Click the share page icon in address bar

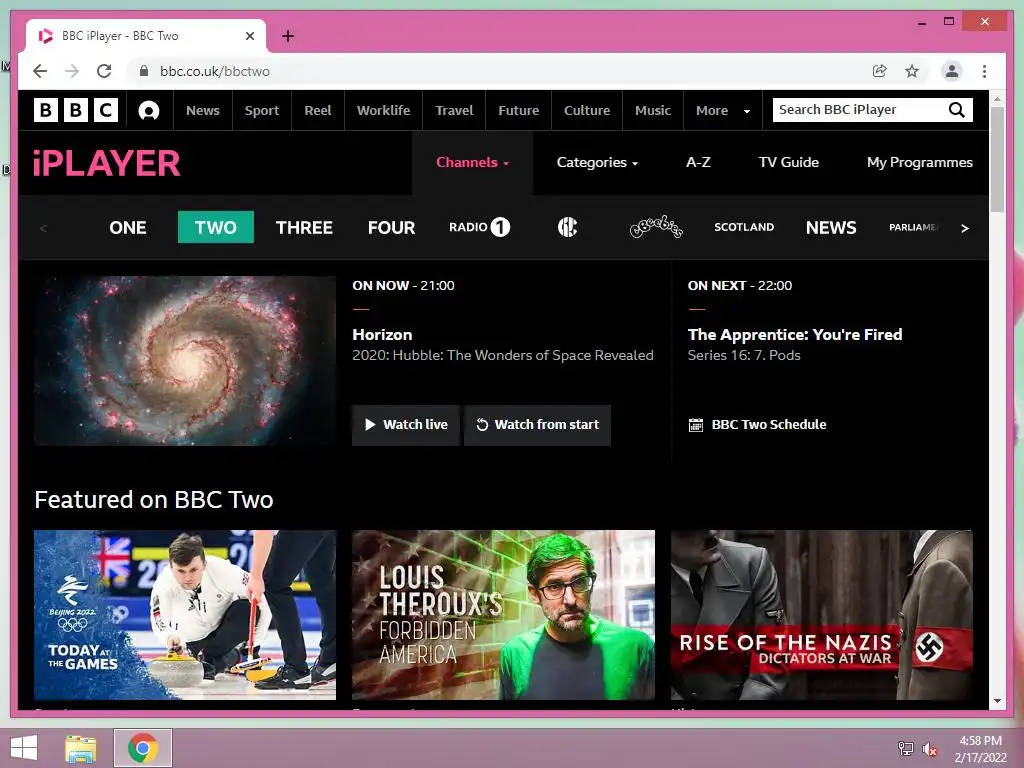pos(880,71)
